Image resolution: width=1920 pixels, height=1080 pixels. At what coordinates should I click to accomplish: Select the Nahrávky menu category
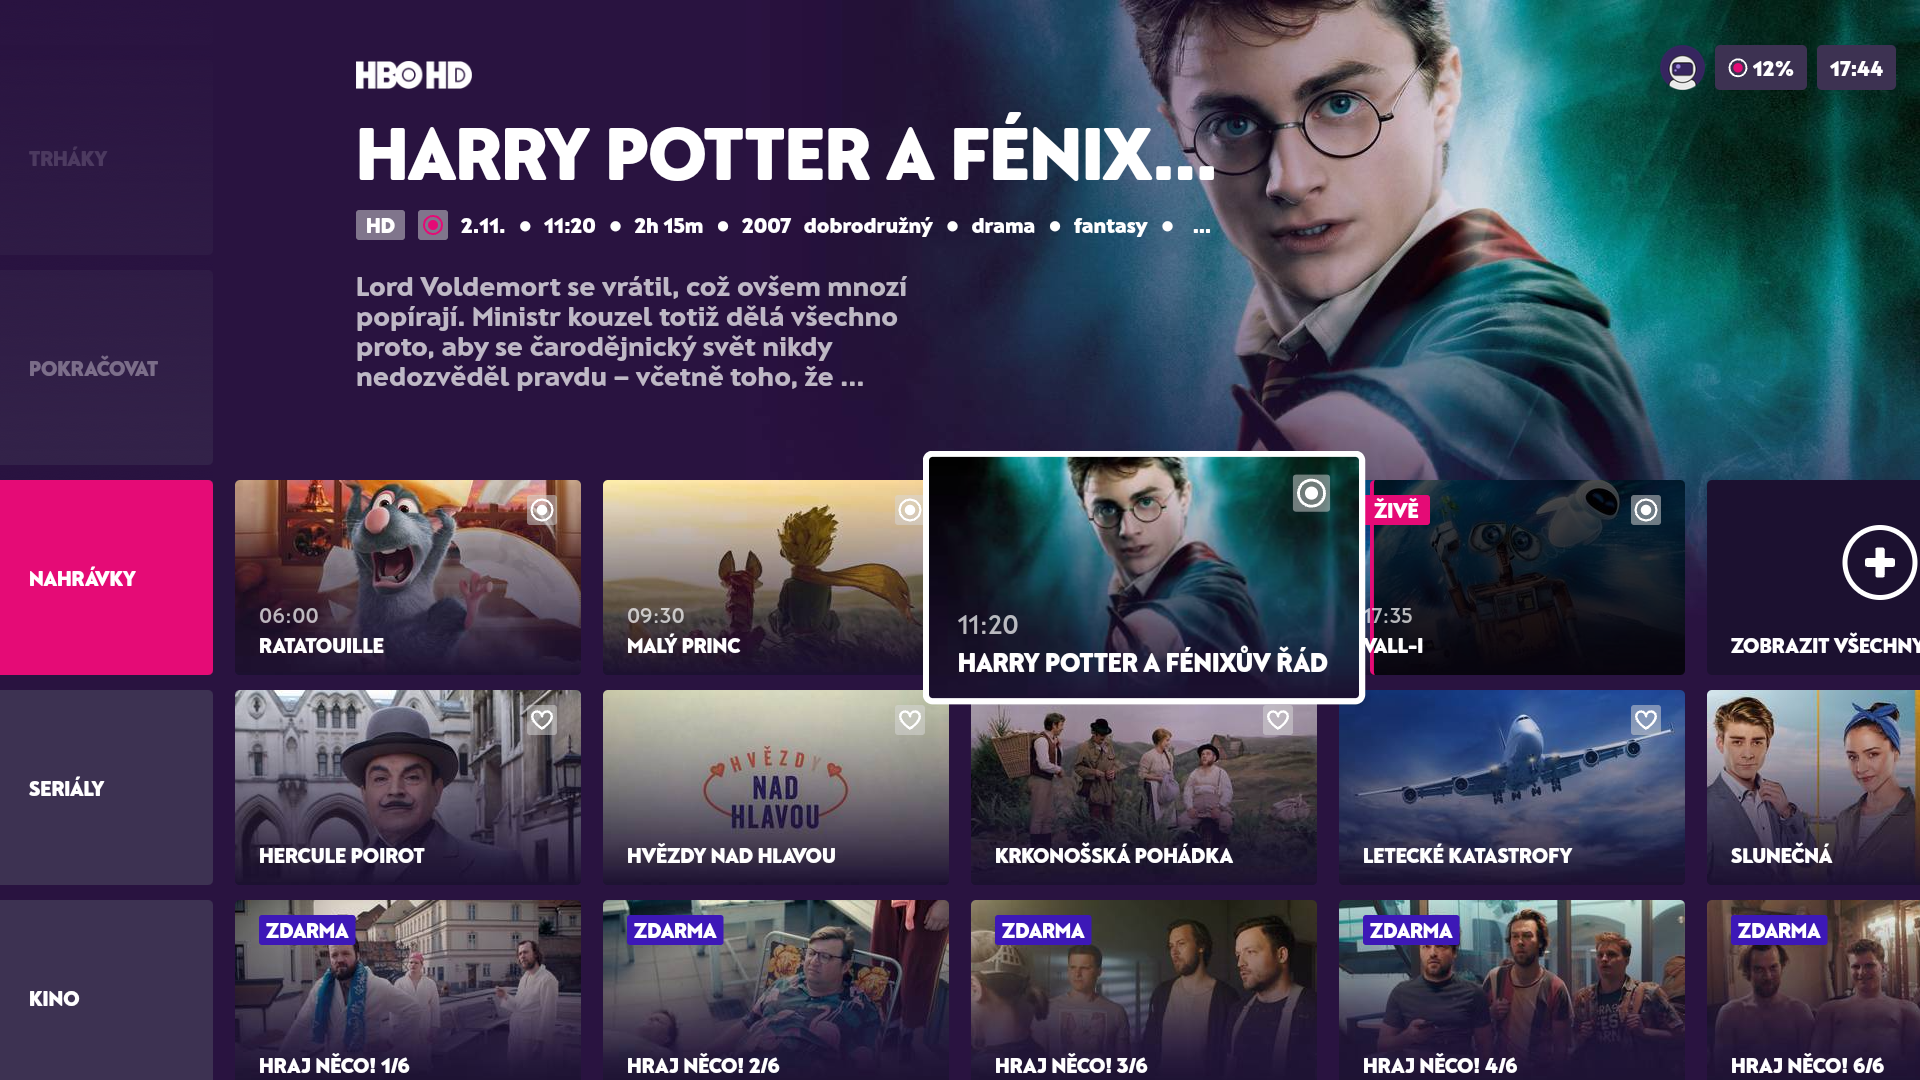pyautogui.click(x=106, y=578)
